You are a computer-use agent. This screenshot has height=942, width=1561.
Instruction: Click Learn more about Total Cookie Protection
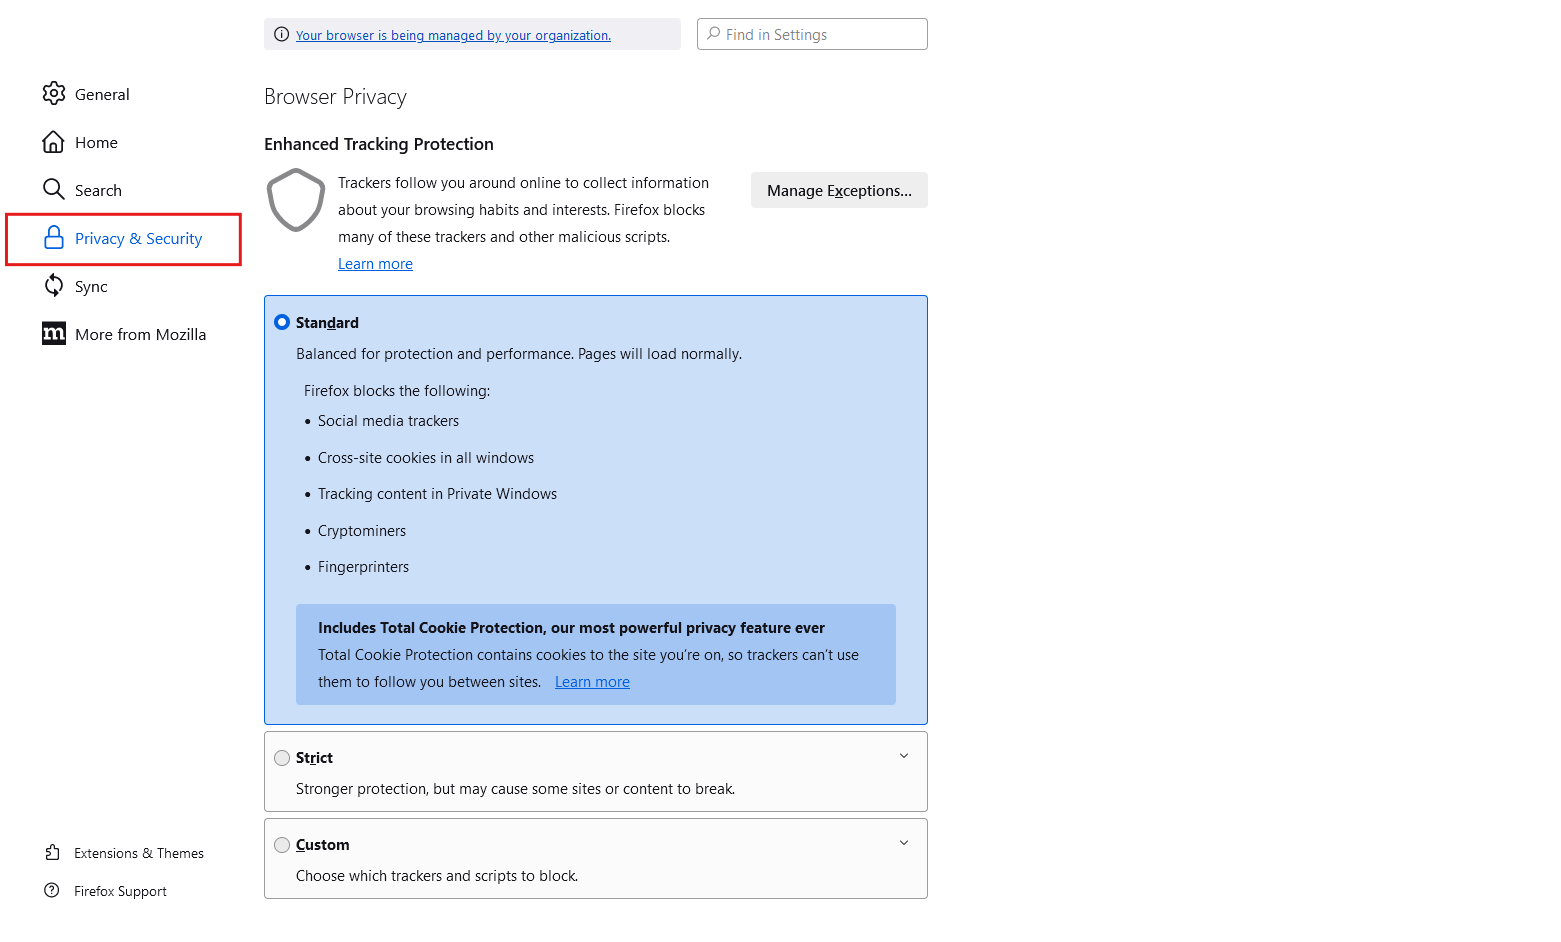pos(592,682)
